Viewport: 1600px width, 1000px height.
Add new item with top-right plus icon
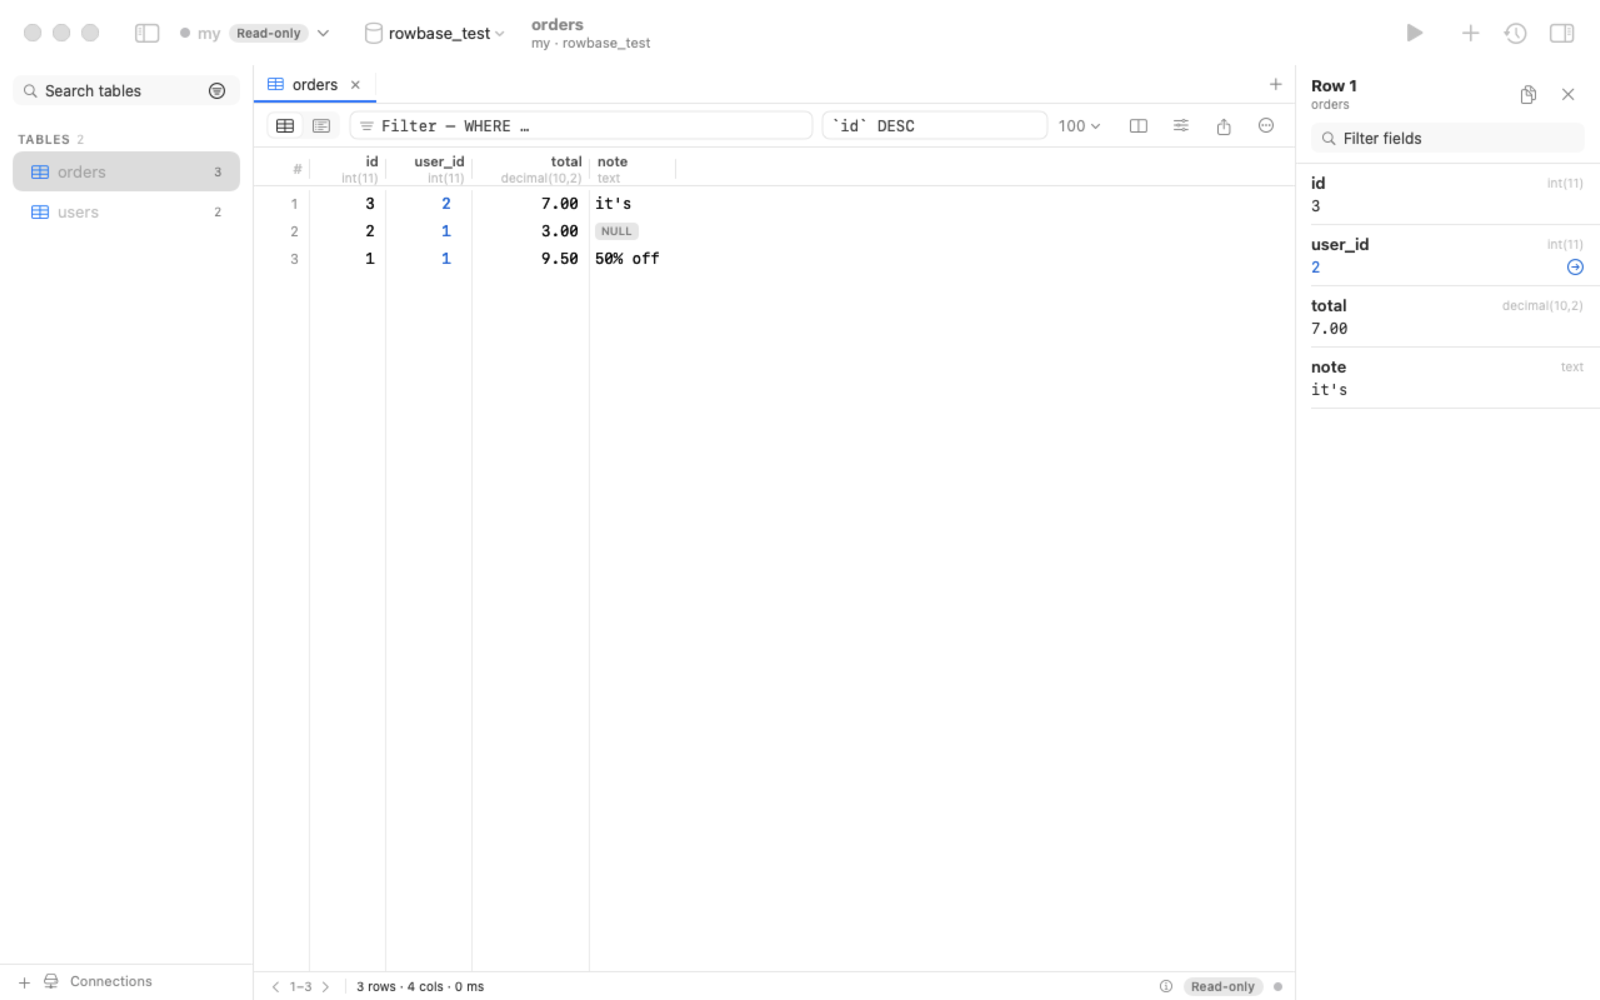pyautogui.click(x=1470, y=33)
